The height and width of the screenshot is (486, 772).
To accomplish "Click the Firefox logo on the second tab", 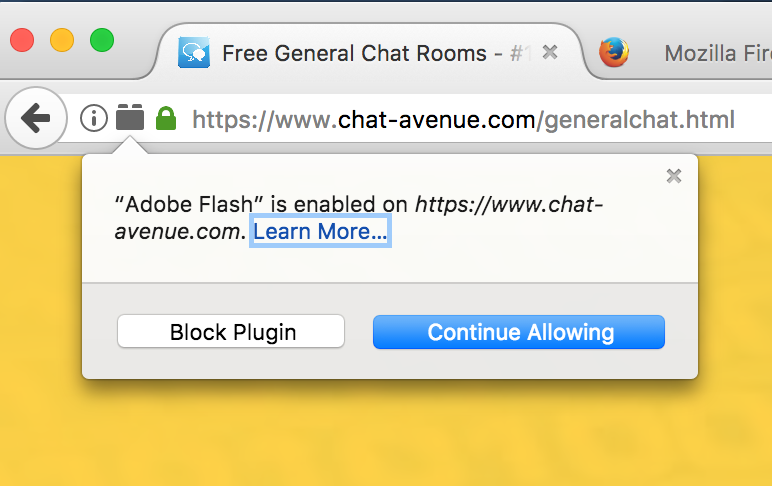I will (x=614, y=53).
